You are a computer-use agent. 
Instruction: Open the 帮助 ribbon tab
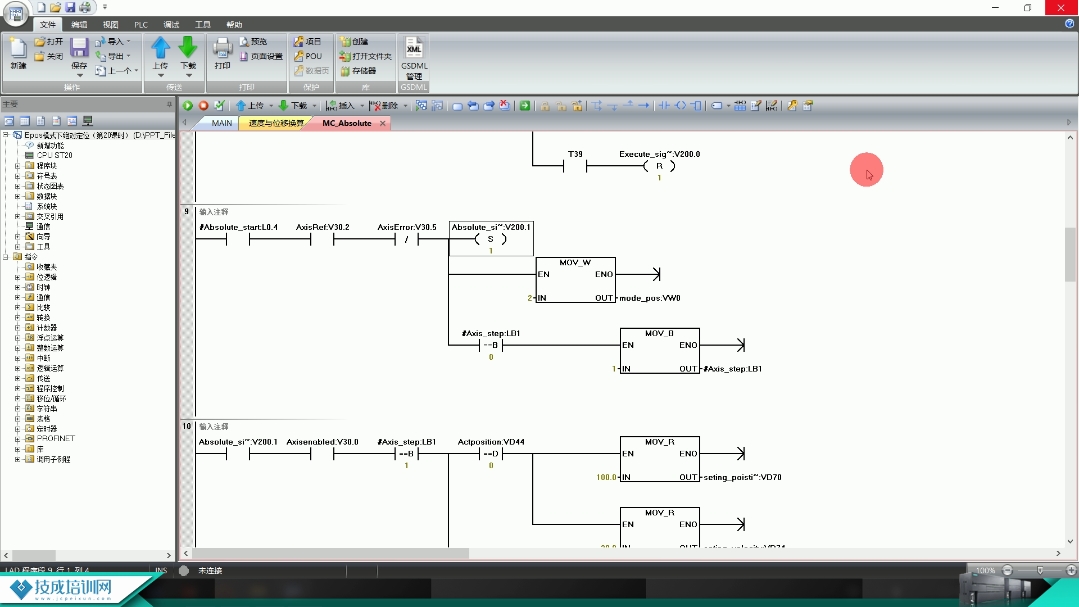pyautogui.click(x=234, y=24)
